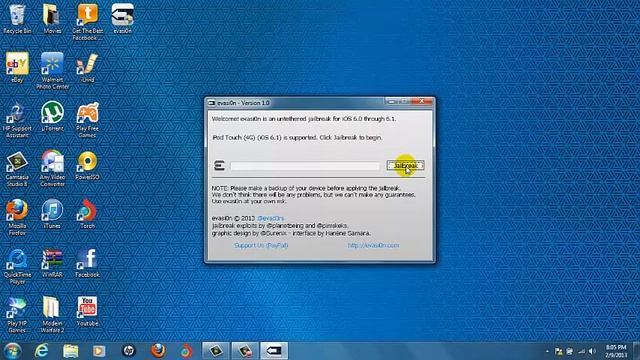
Task: Open Play HP Games shortcut
Action: pos(17,315)
